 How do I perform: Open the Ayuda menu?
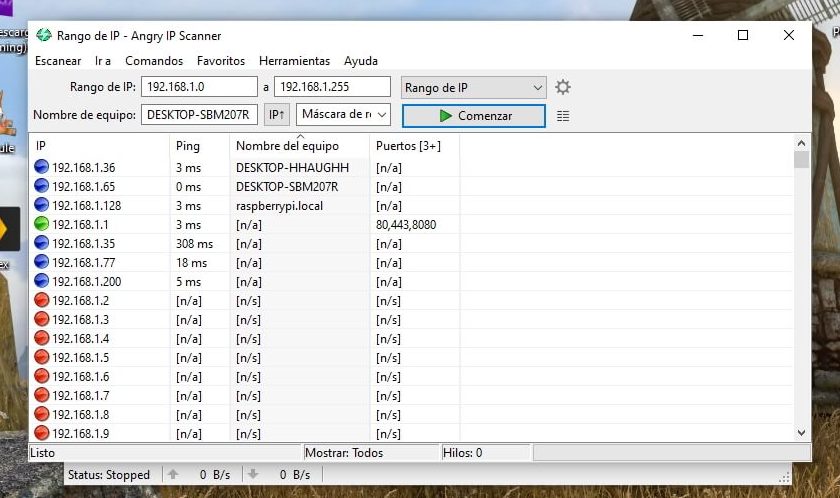pos(361,61)
